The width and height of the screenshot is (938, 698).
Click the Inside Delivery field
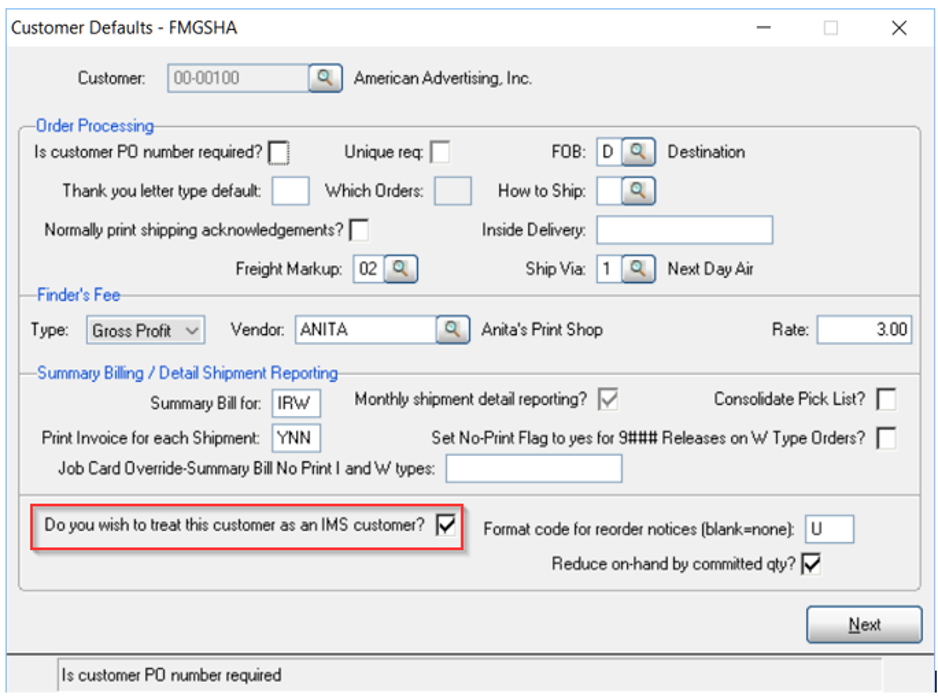[x=684, y=230]
